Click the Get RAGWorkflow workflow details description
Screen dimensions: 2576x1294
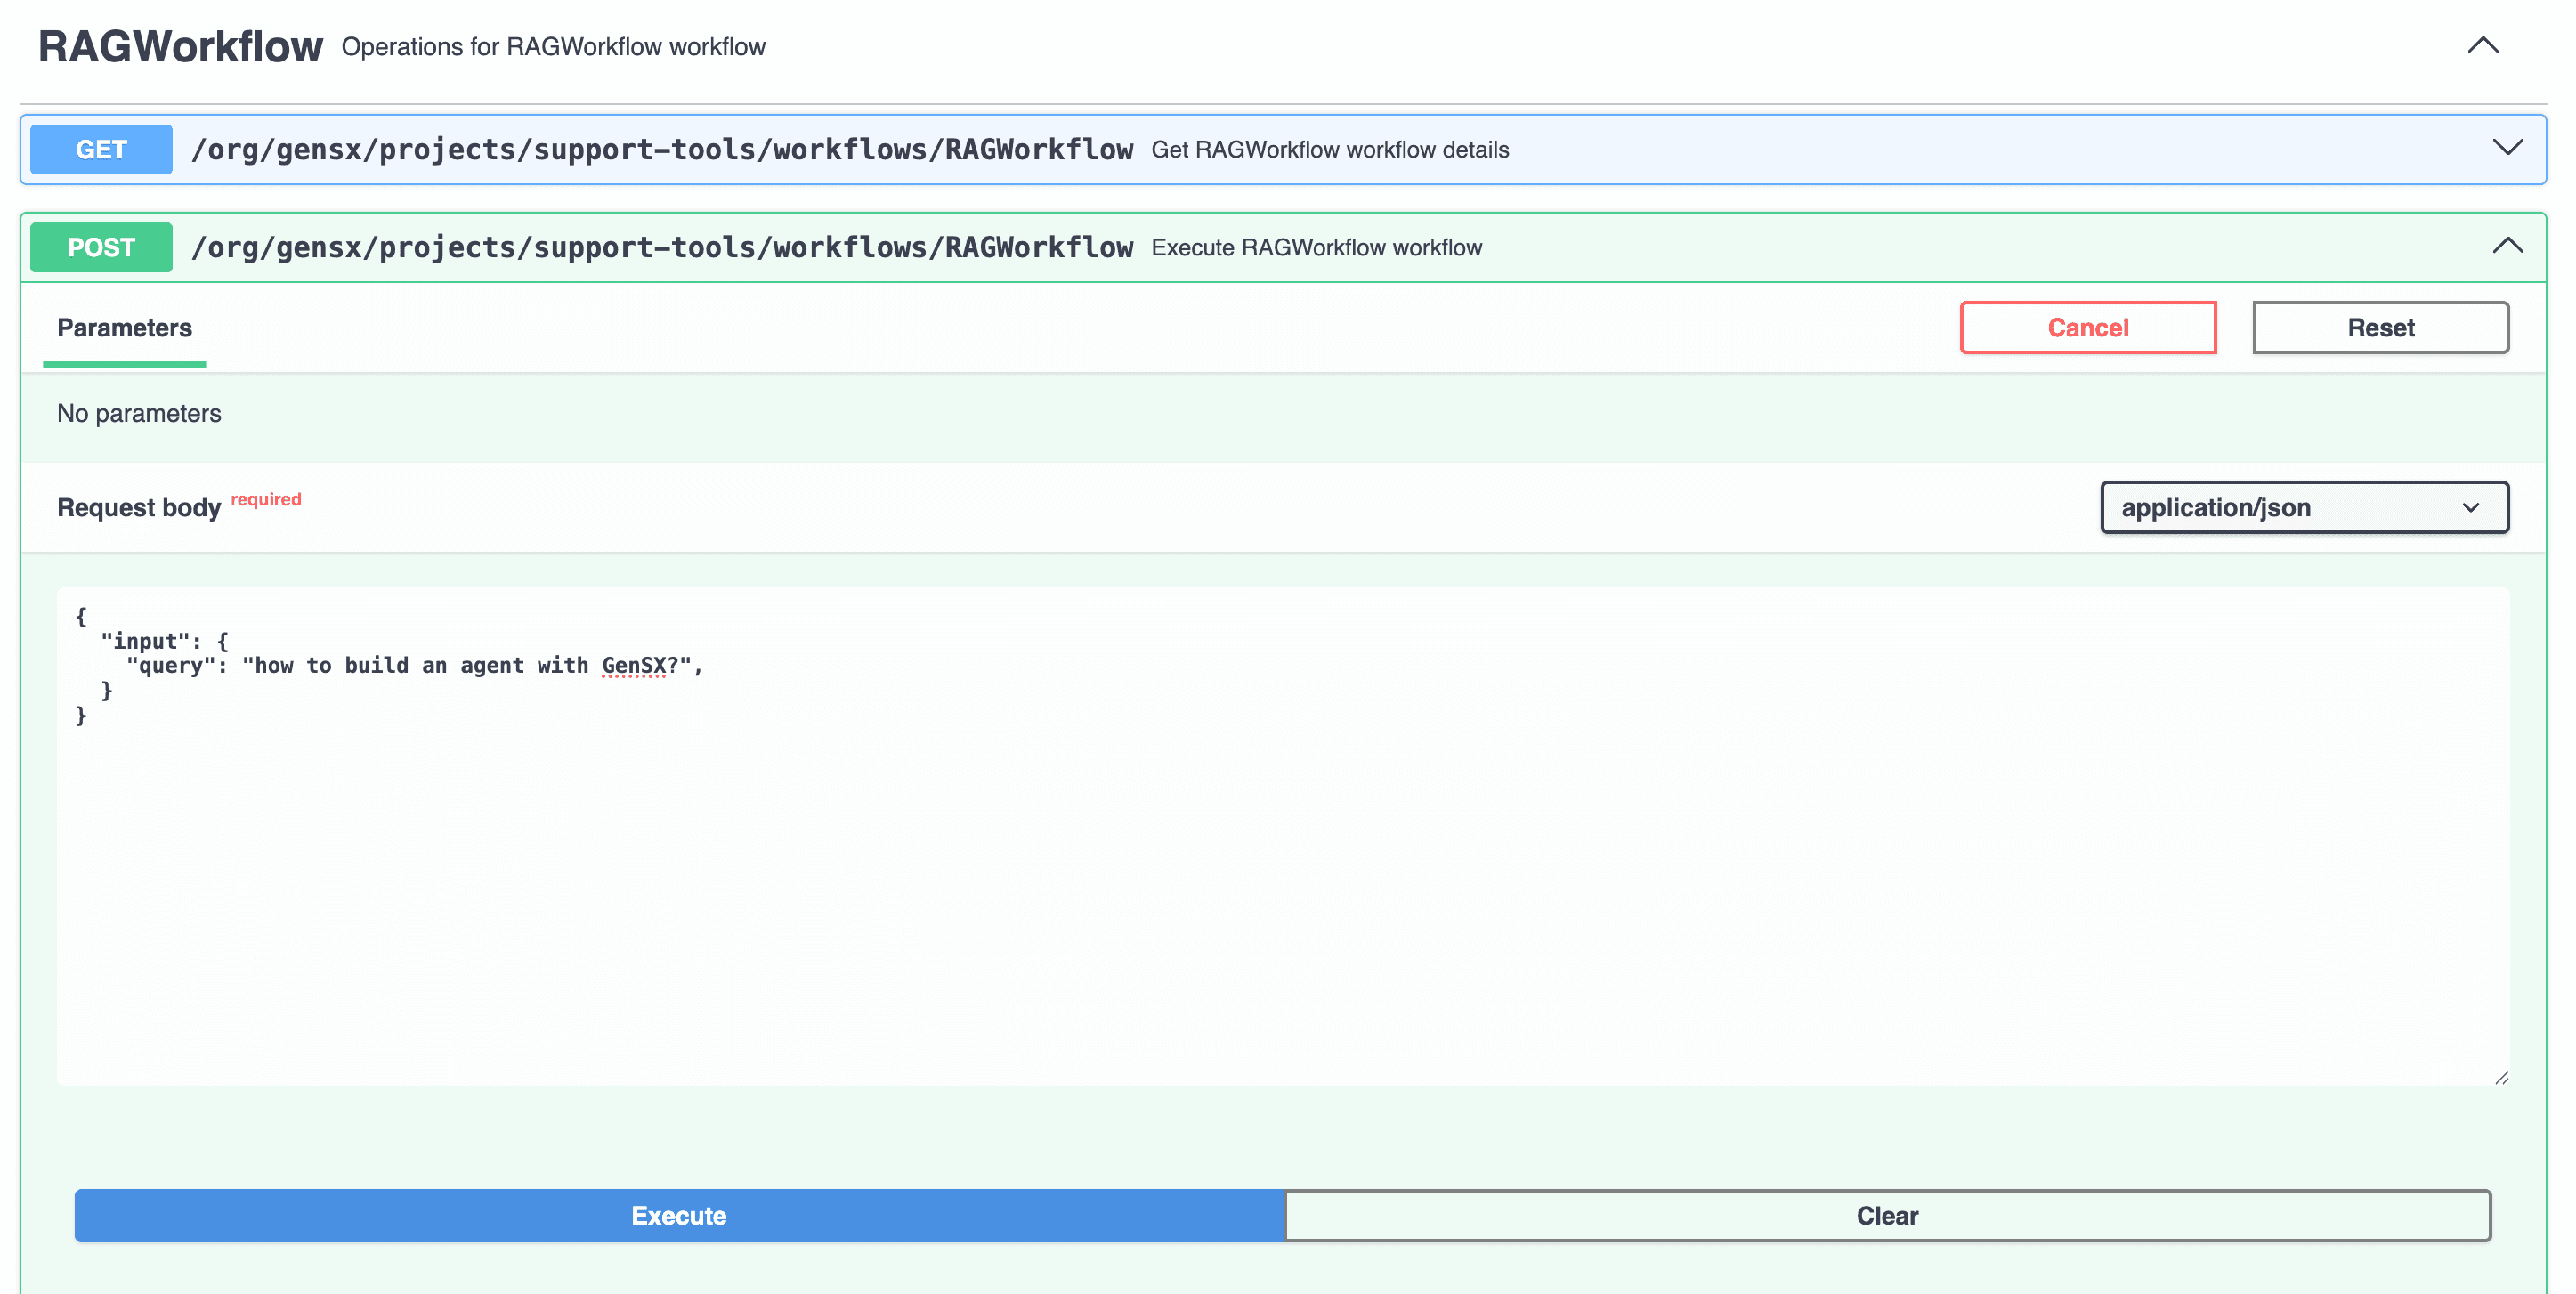pos(1329,150)
